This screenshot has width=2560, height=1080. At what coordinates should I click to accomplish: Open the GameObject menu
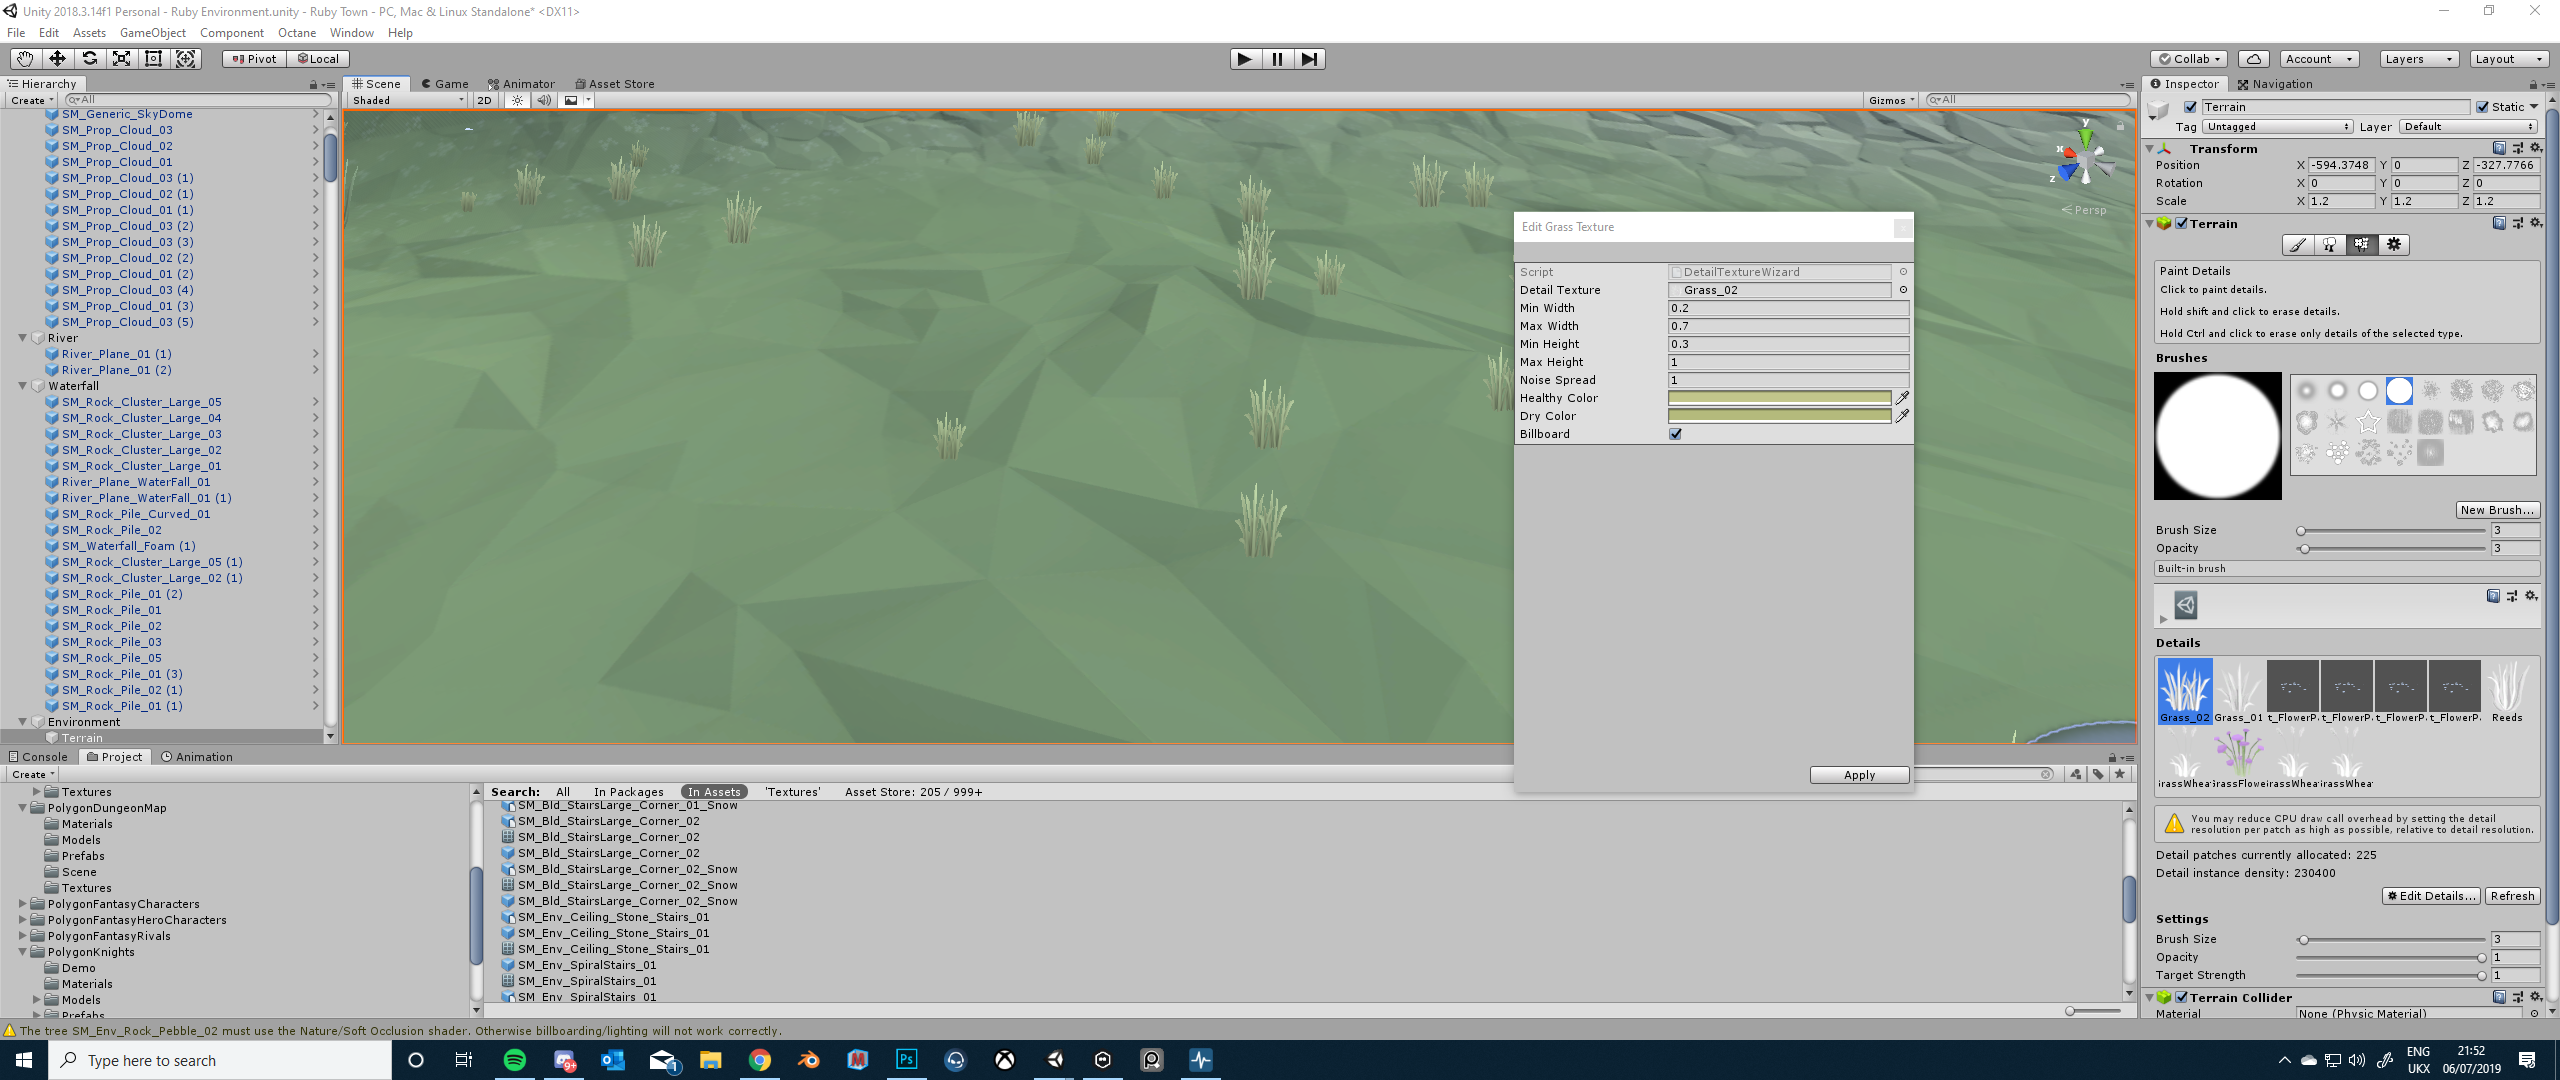[x=152, y=32]
